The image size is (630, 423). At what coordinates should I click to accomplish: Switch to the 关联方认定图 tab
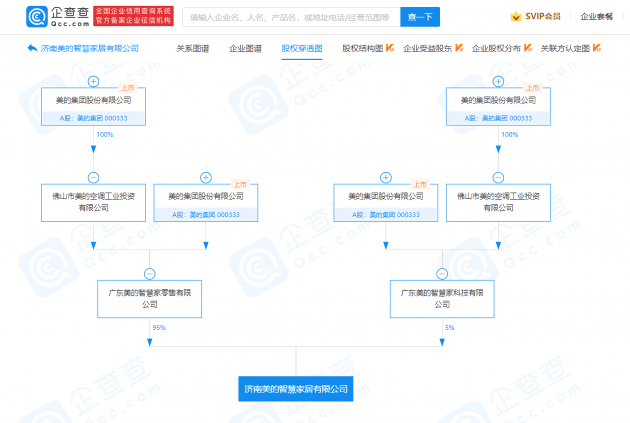pos(565,48)
